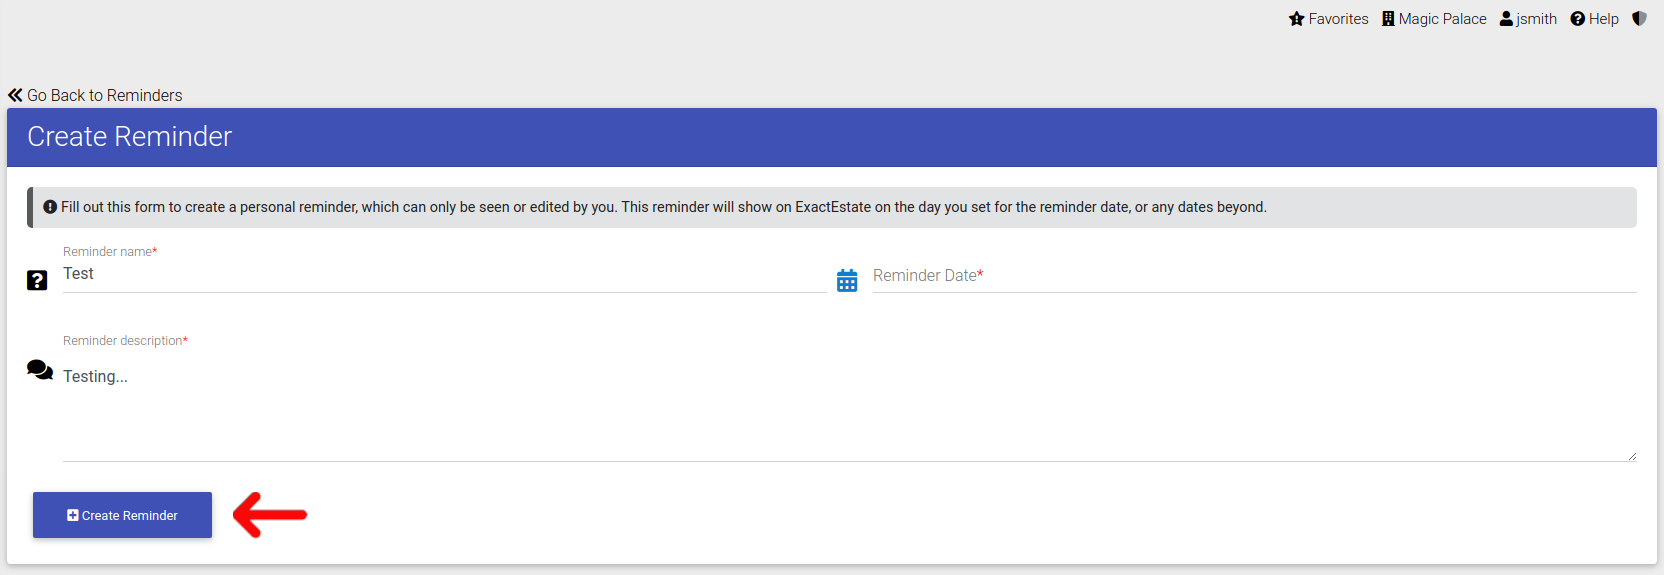Submit the Create Reminder button
Viewport: 1664px width, 575px height.
[x=122, y=515]
